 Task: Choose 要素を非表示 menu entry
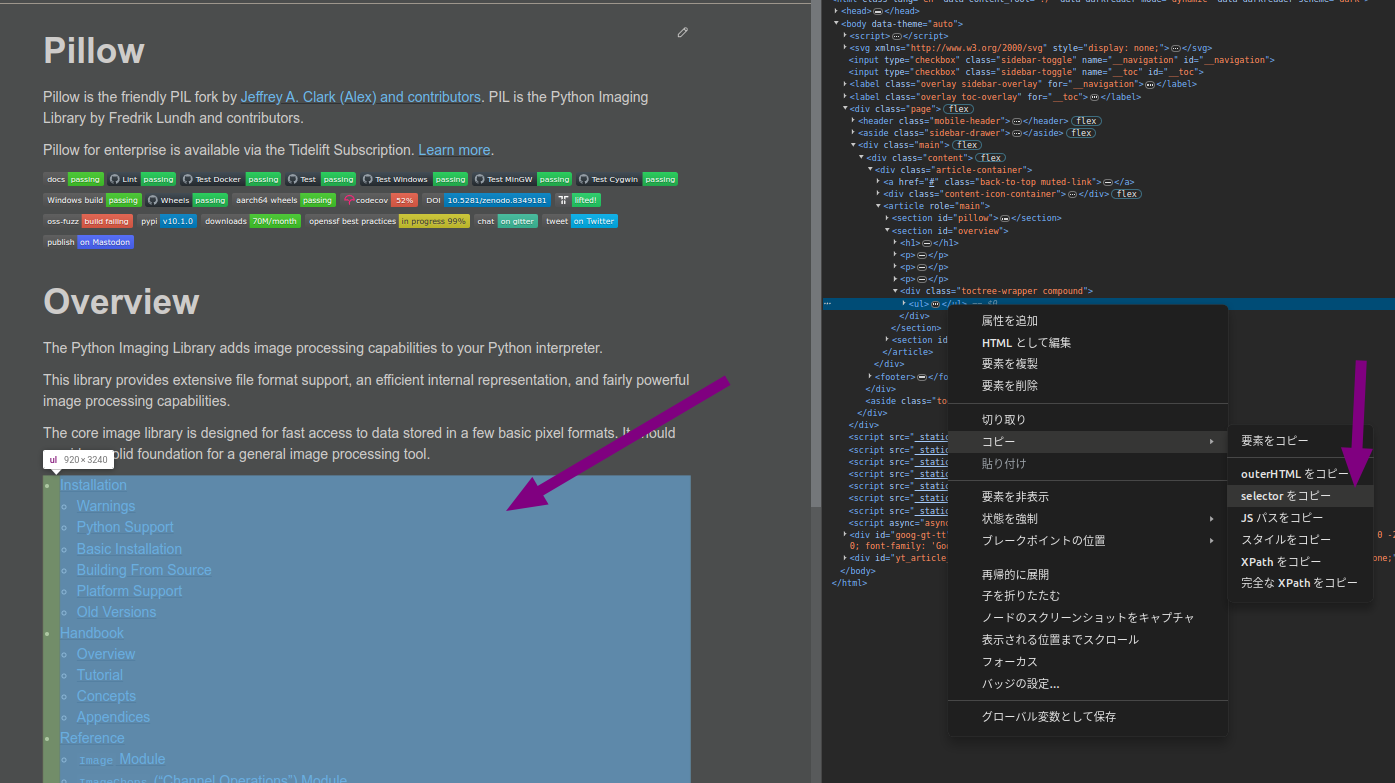tap(1088, 497)
